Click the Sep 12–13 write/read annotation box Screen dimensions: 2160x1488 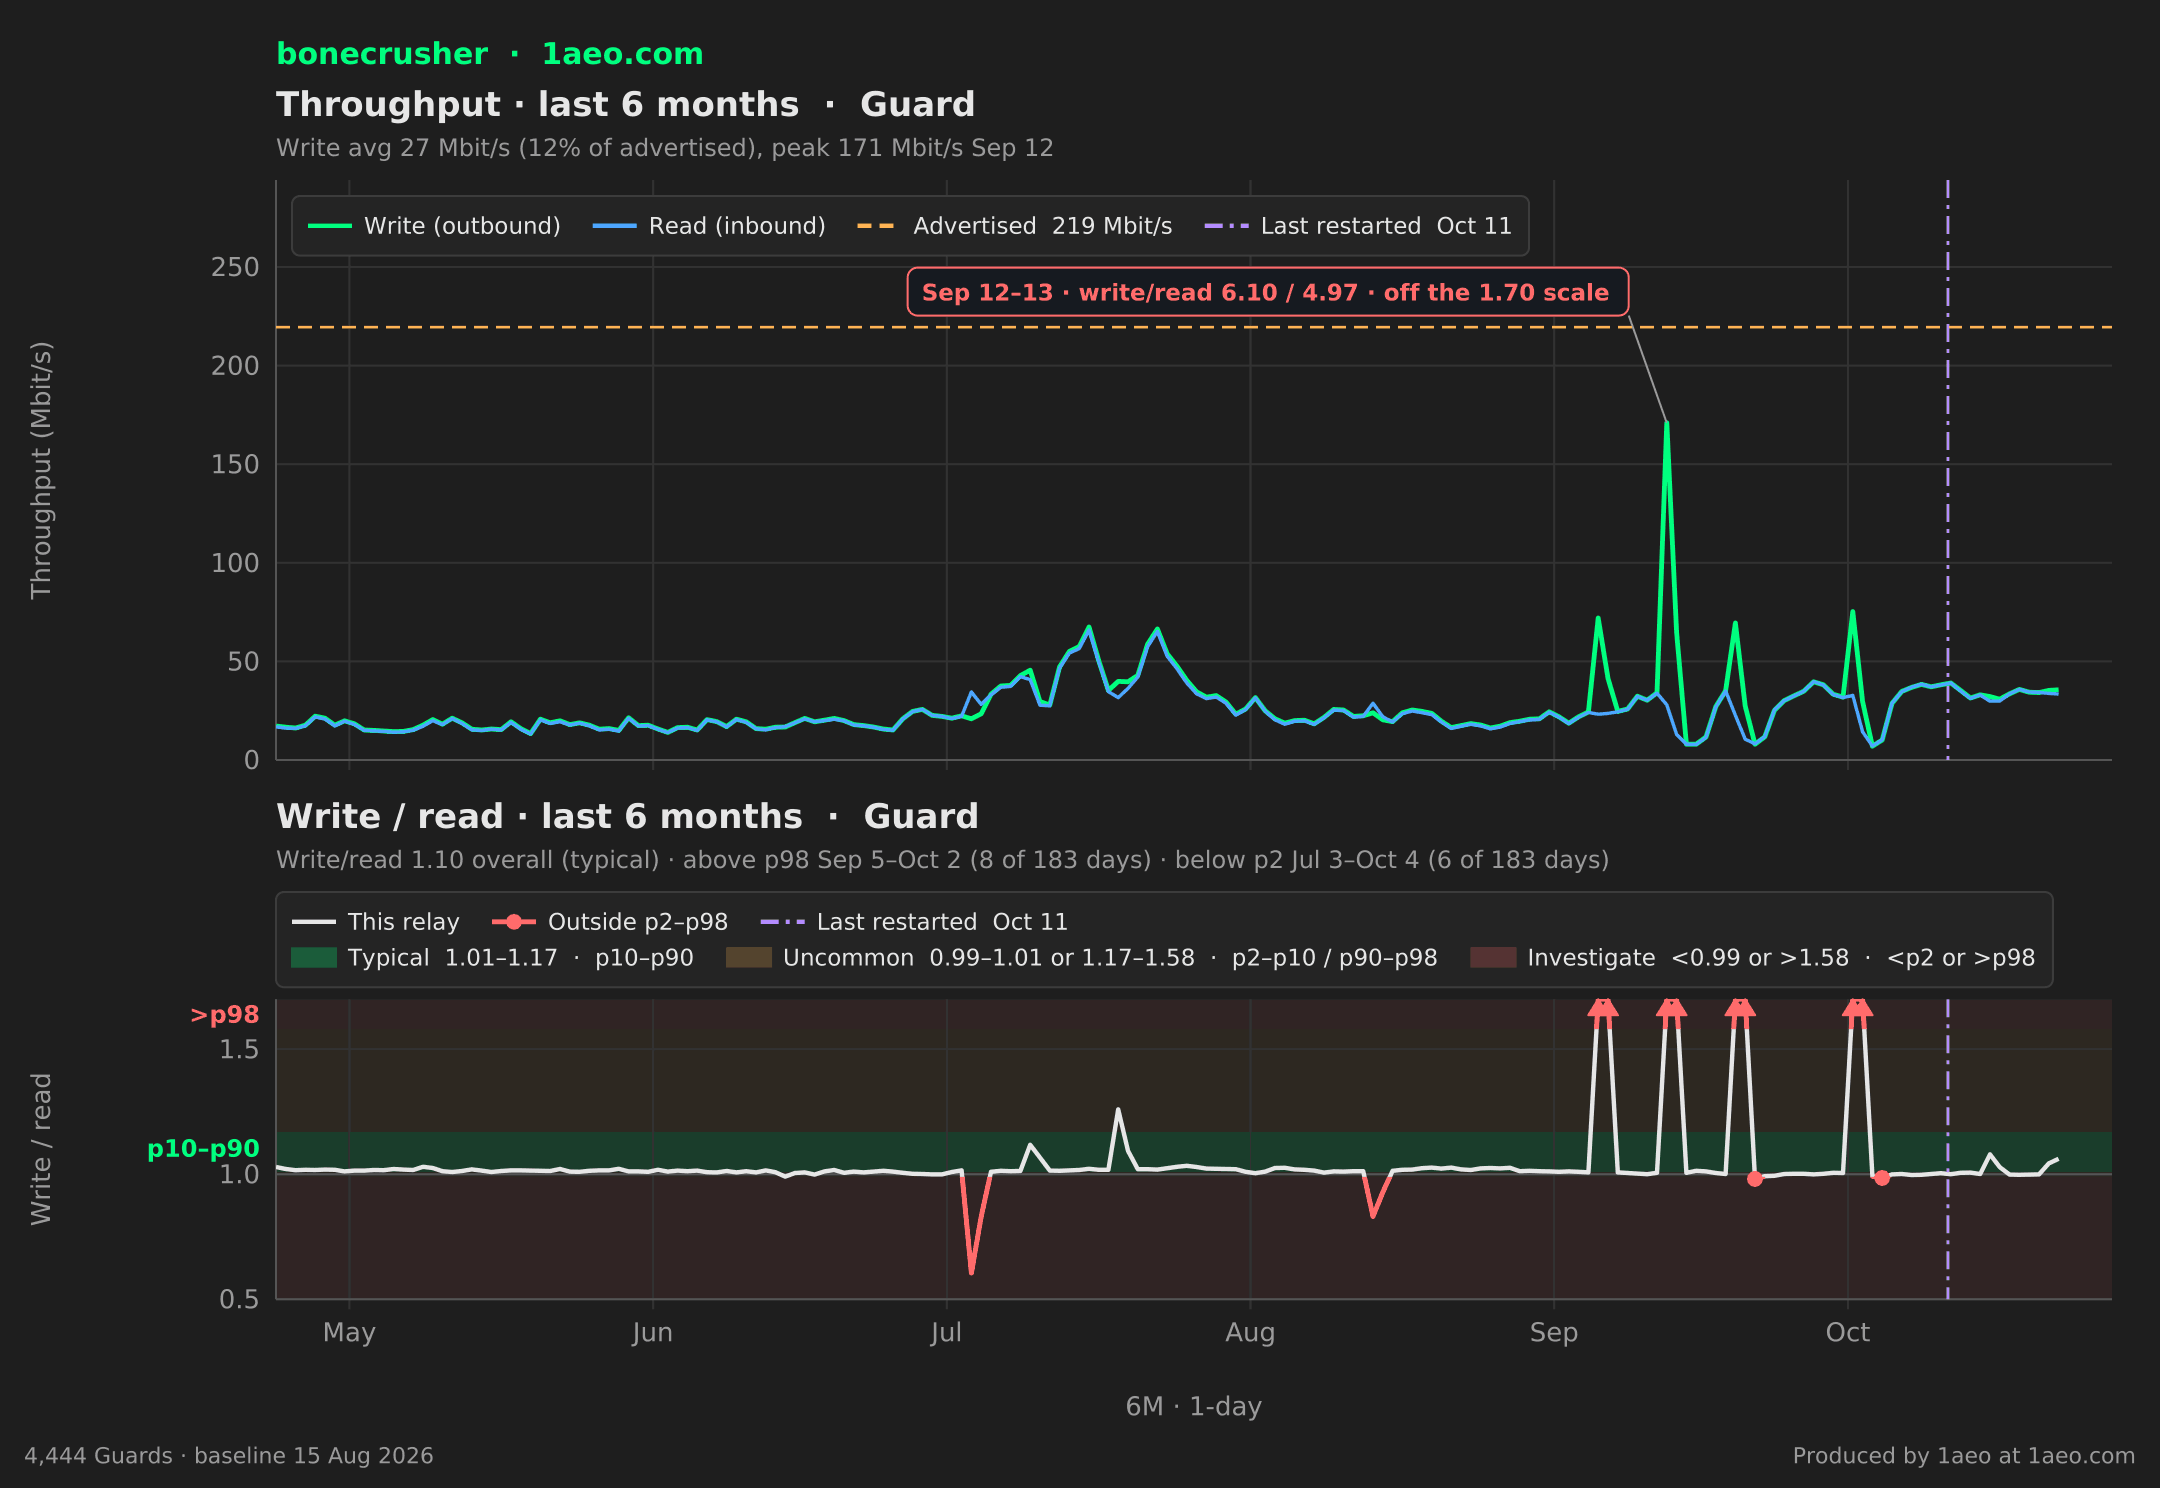click(1267, 292)
